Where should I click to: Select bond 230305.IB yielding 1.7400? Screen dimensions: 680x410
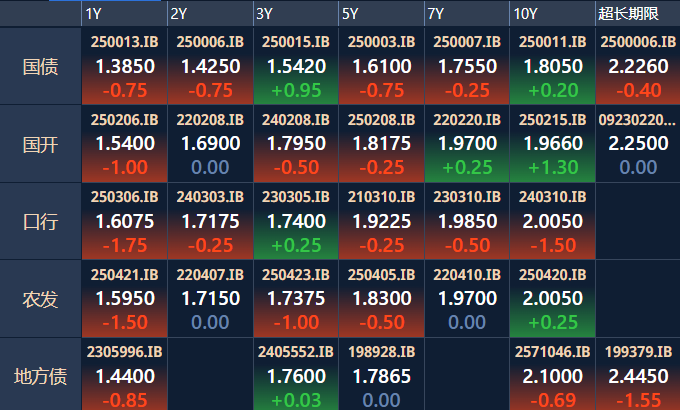click(296, 221)
